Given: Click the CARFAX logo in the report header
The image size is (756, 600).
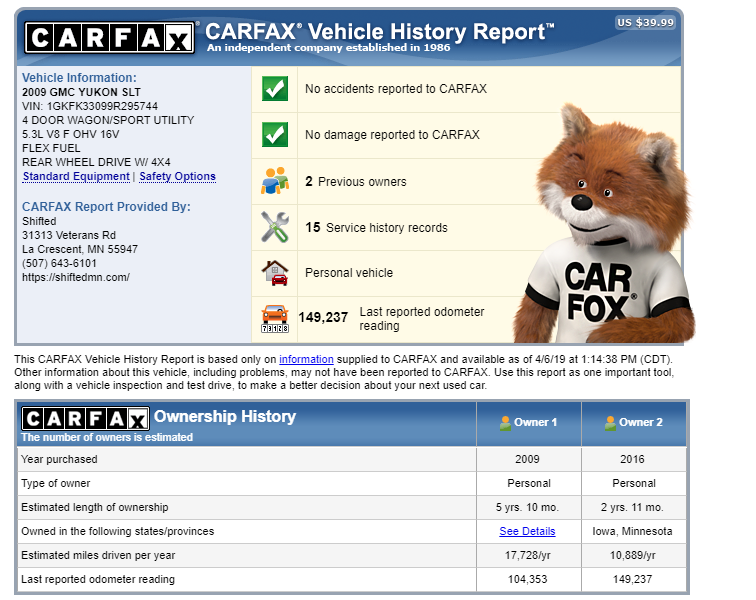Looking at the screenshot, I should (x=110, y=38).
